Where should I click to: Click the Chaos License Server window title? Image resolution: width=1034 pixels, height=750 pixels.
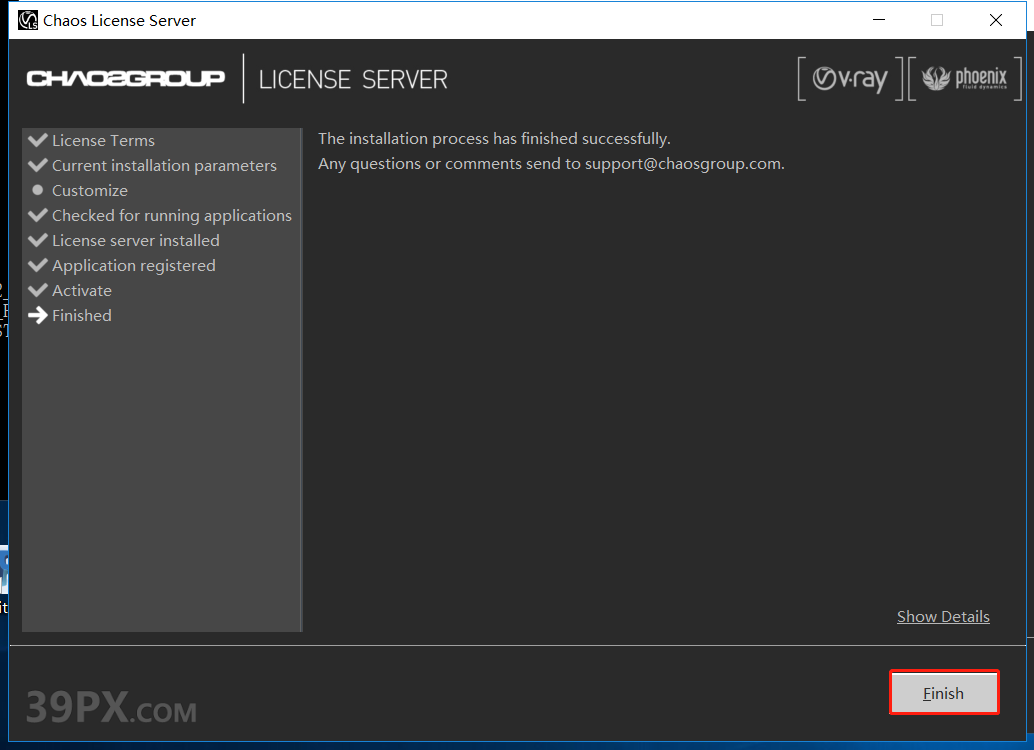[x=119, y=20]
